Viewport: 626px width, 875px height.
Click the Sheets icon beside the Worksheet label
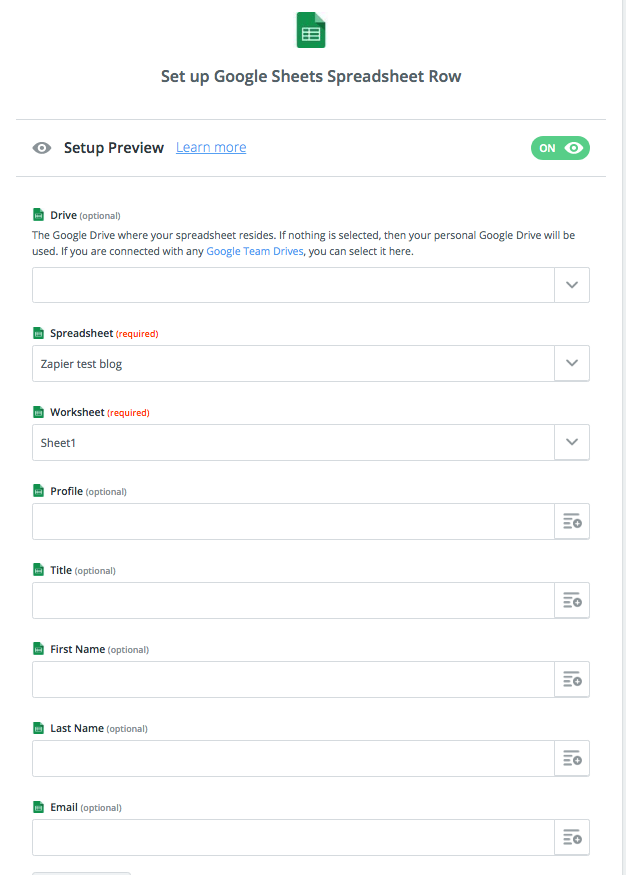point(40,411)
